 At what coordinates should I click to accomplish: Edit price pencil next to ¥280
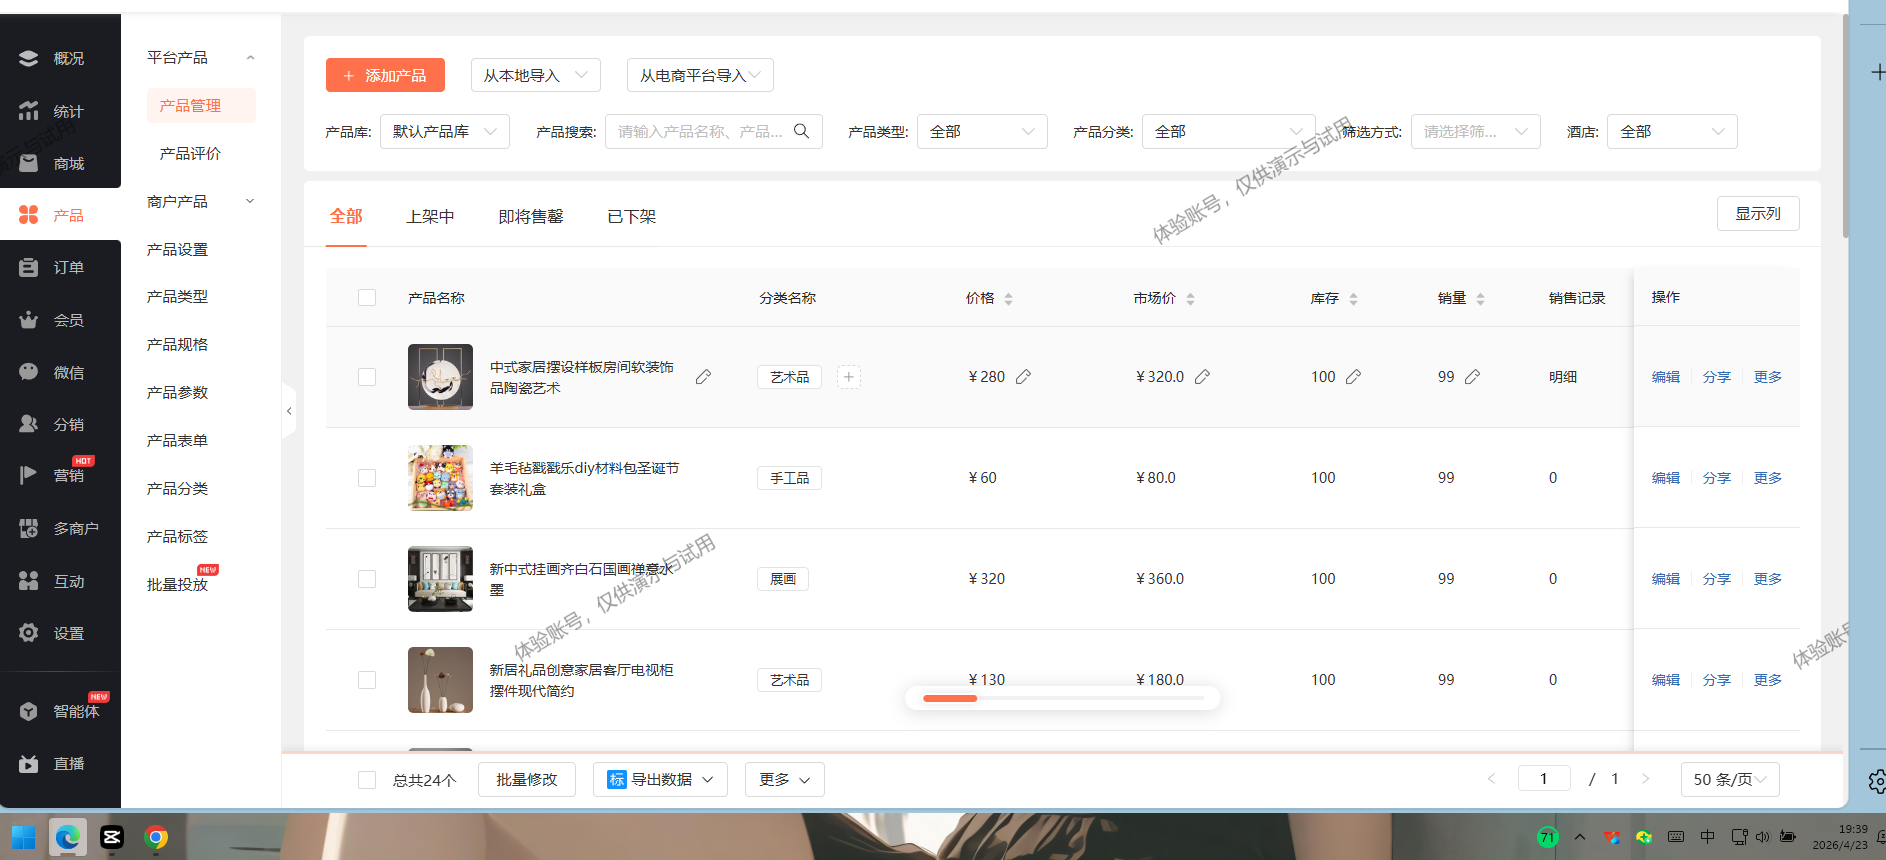pos(1023,377)
